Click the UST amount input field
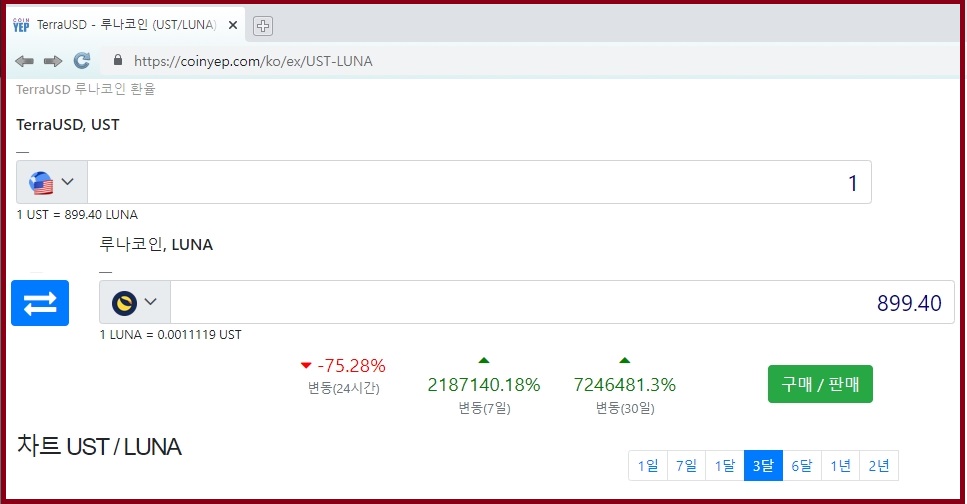Viewport: 967px width, 504px height. [x=479, y=182]
